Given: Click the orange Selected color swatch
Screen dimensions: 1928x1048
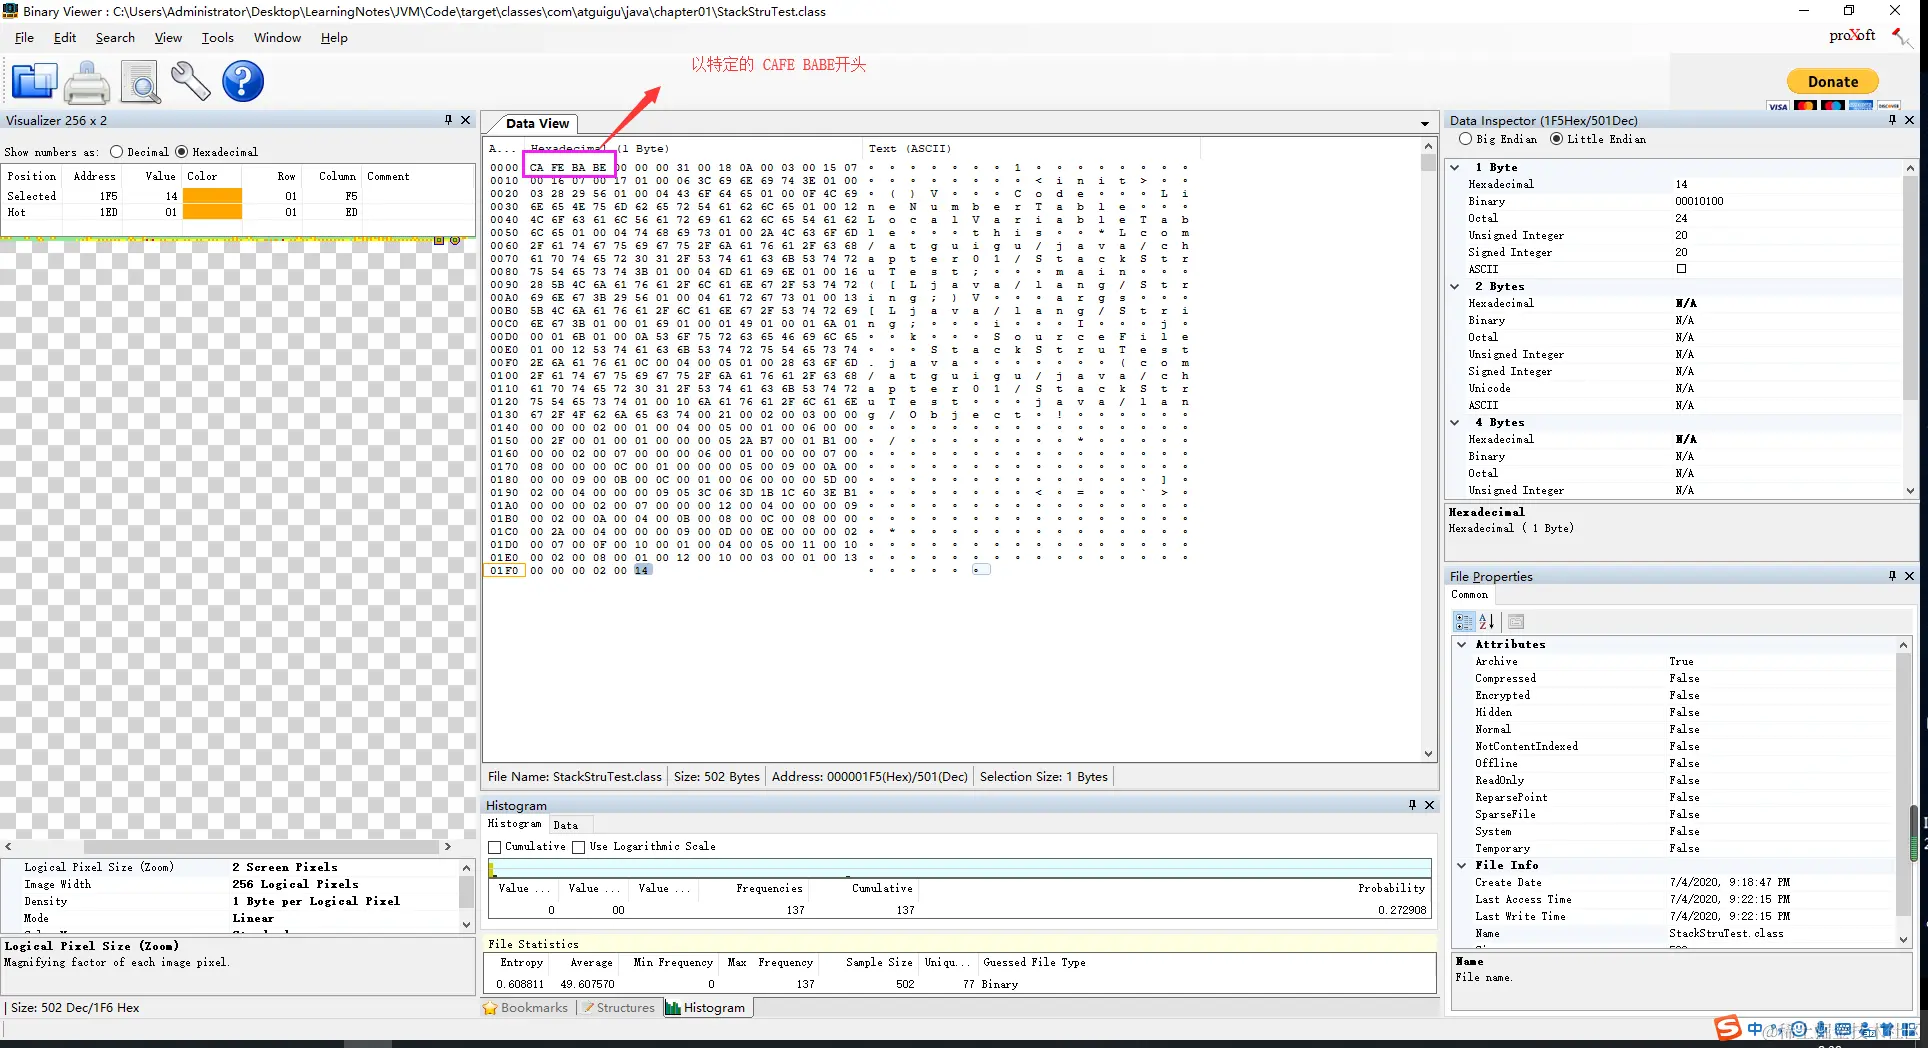Looking at the screenshot, I should [x=212, y=196].
